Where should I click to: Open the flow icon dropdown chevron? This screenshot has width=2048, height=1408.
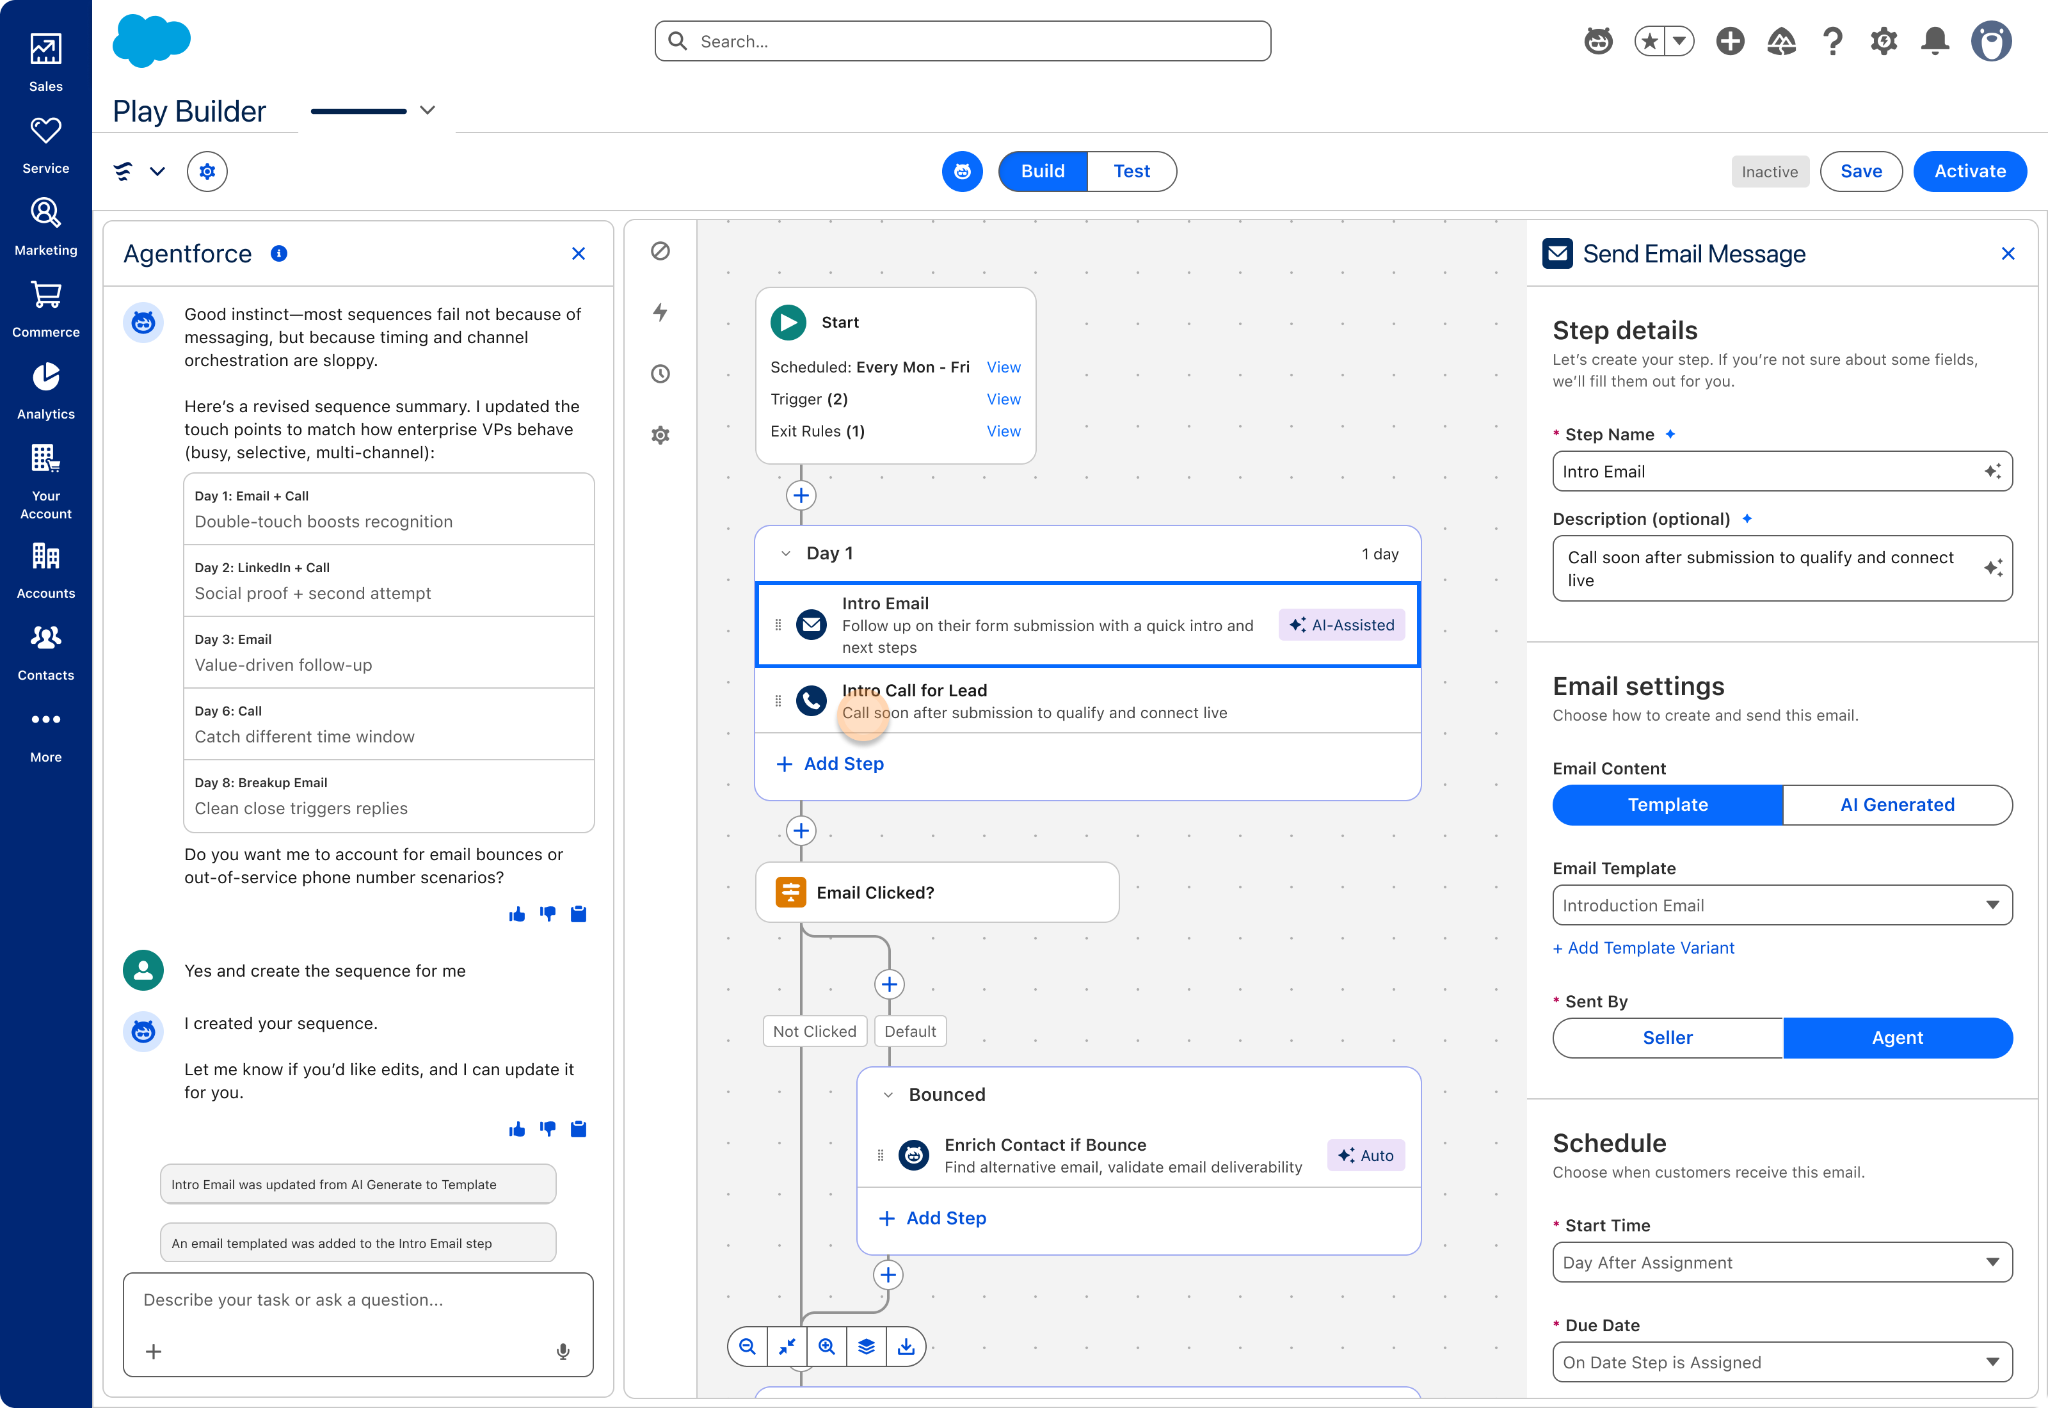click(157, 171)
